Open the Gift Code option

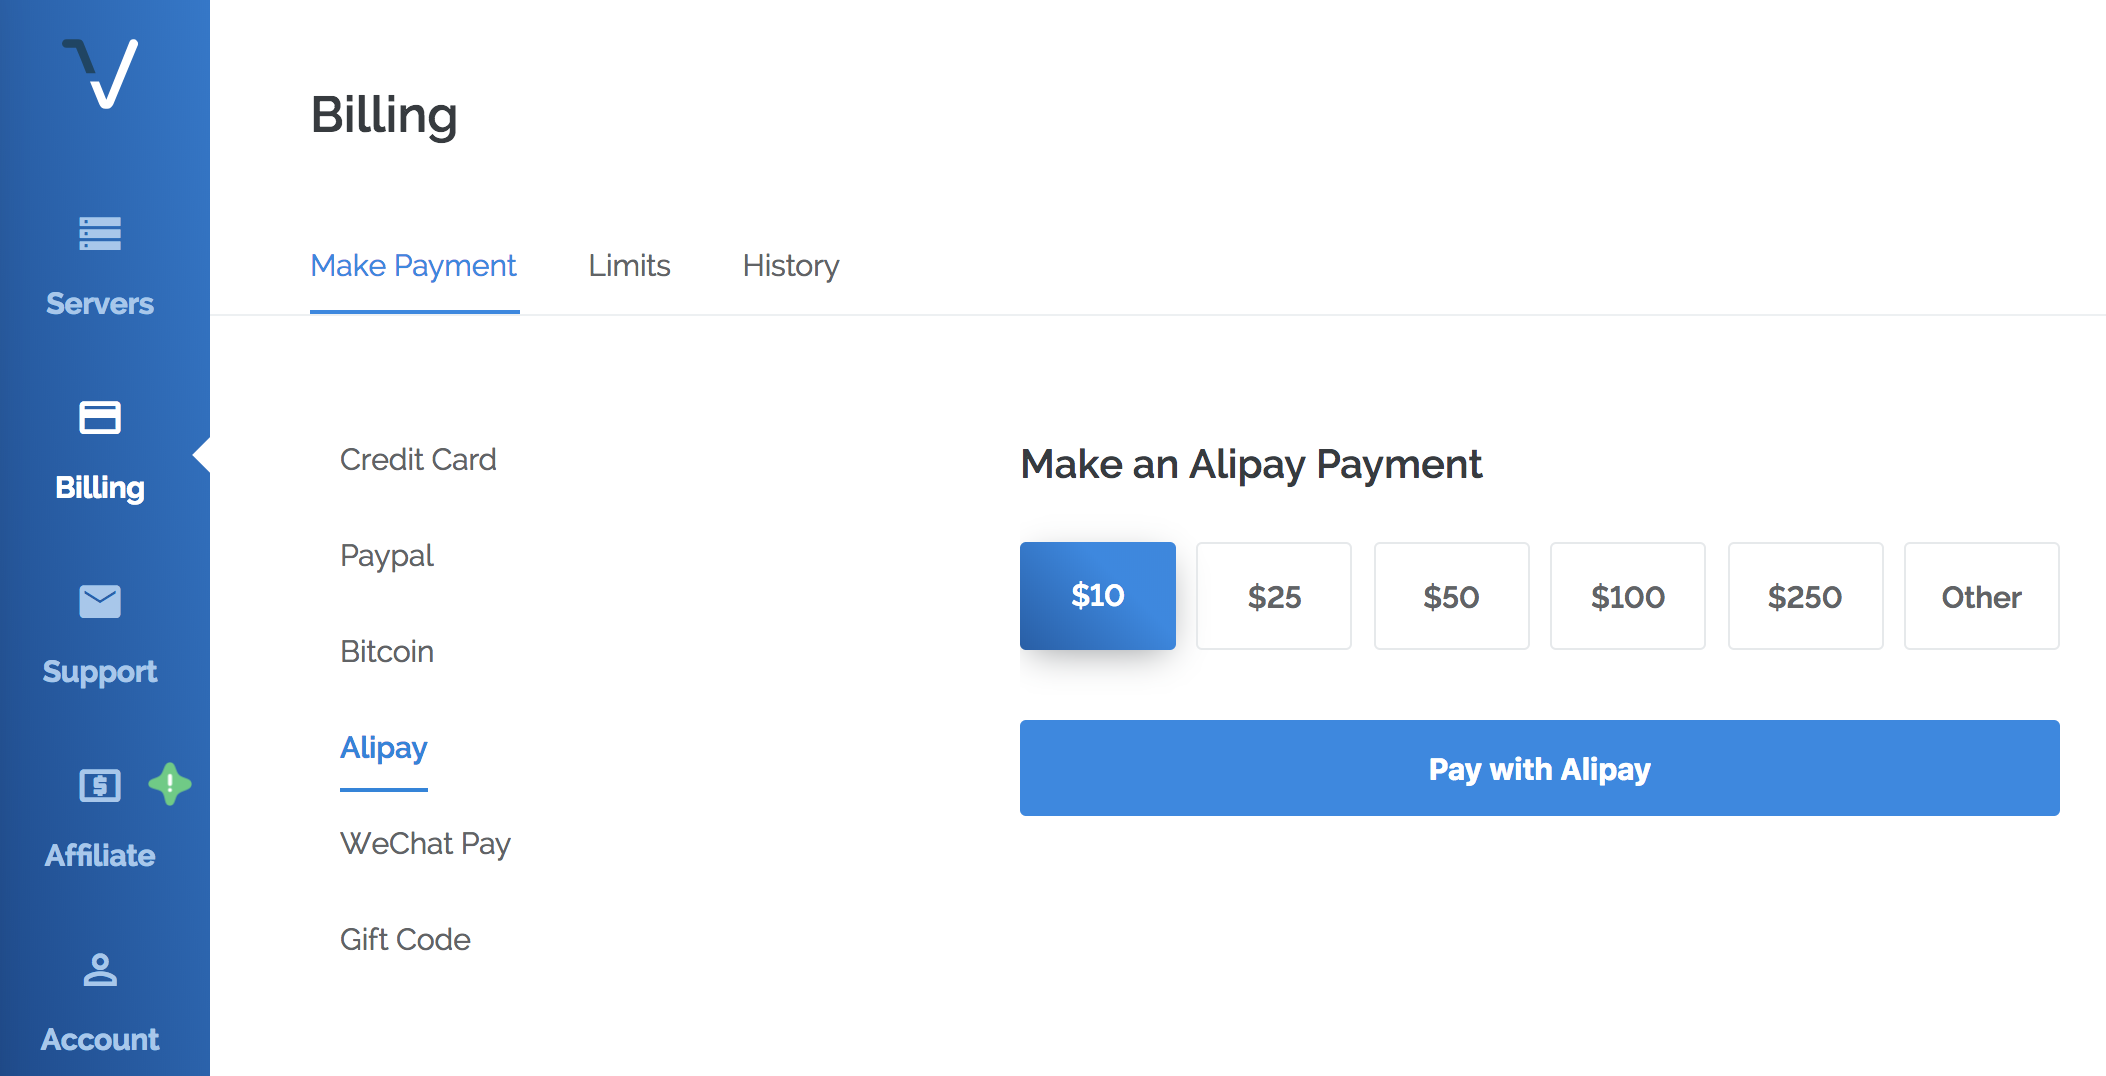(405, 940)
